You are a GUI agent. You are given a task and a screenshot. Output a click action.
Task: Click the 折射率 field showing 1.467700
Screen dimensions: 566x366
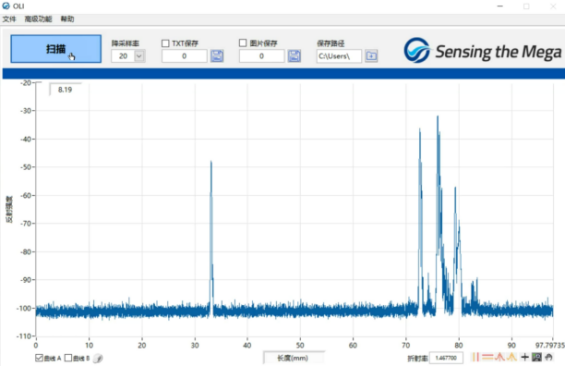pos(446,358)
